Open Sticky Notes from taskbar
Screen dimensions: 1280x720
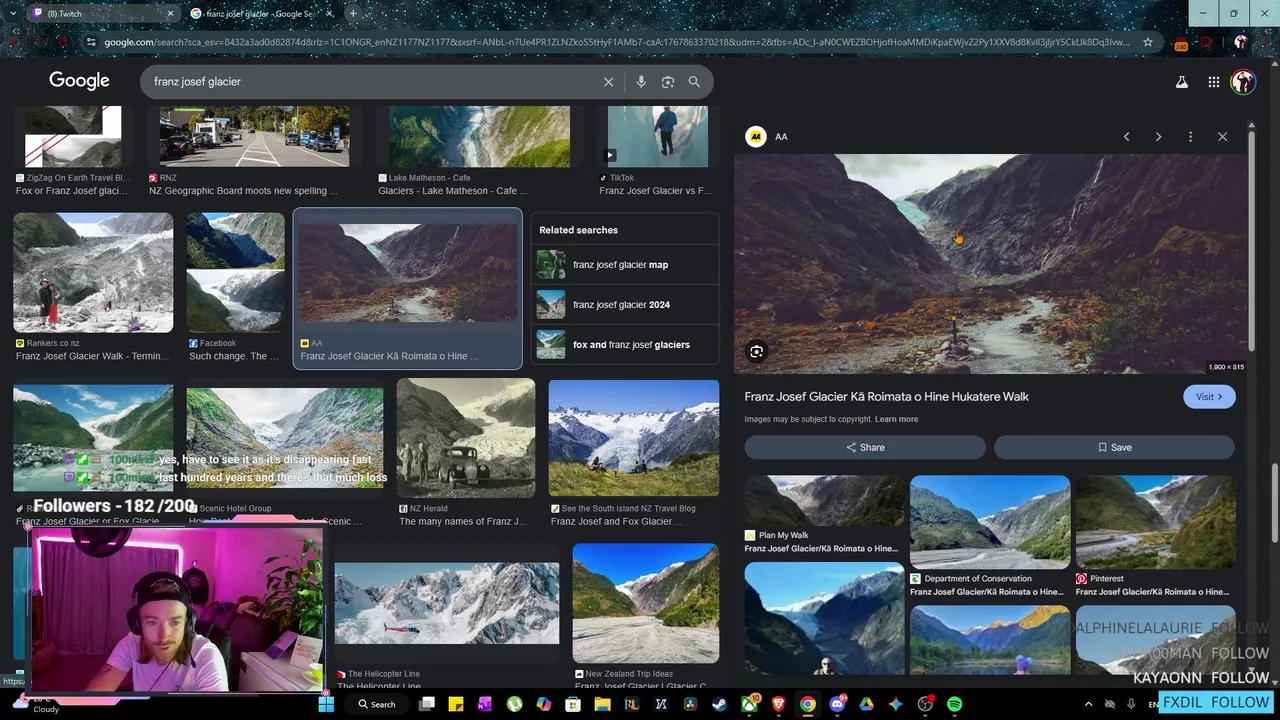point(455,704)
